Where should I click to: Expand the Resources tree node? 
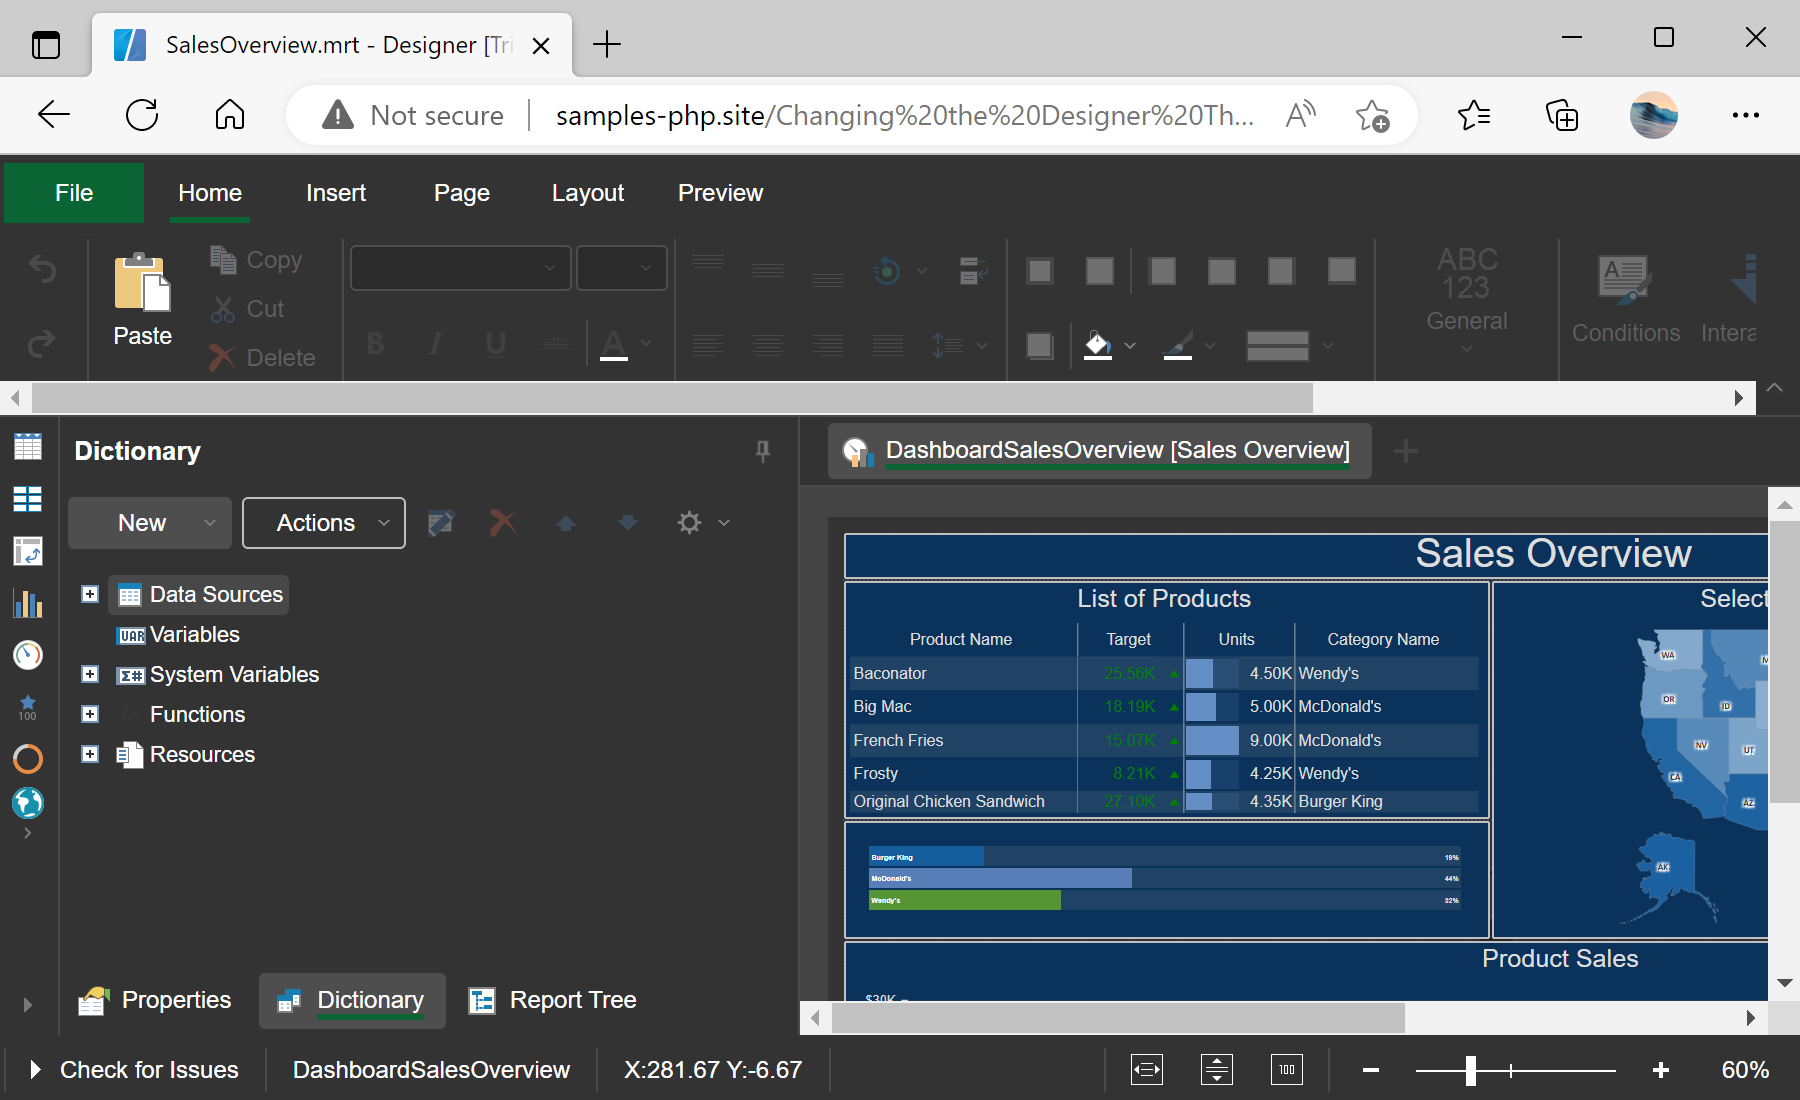90,754
